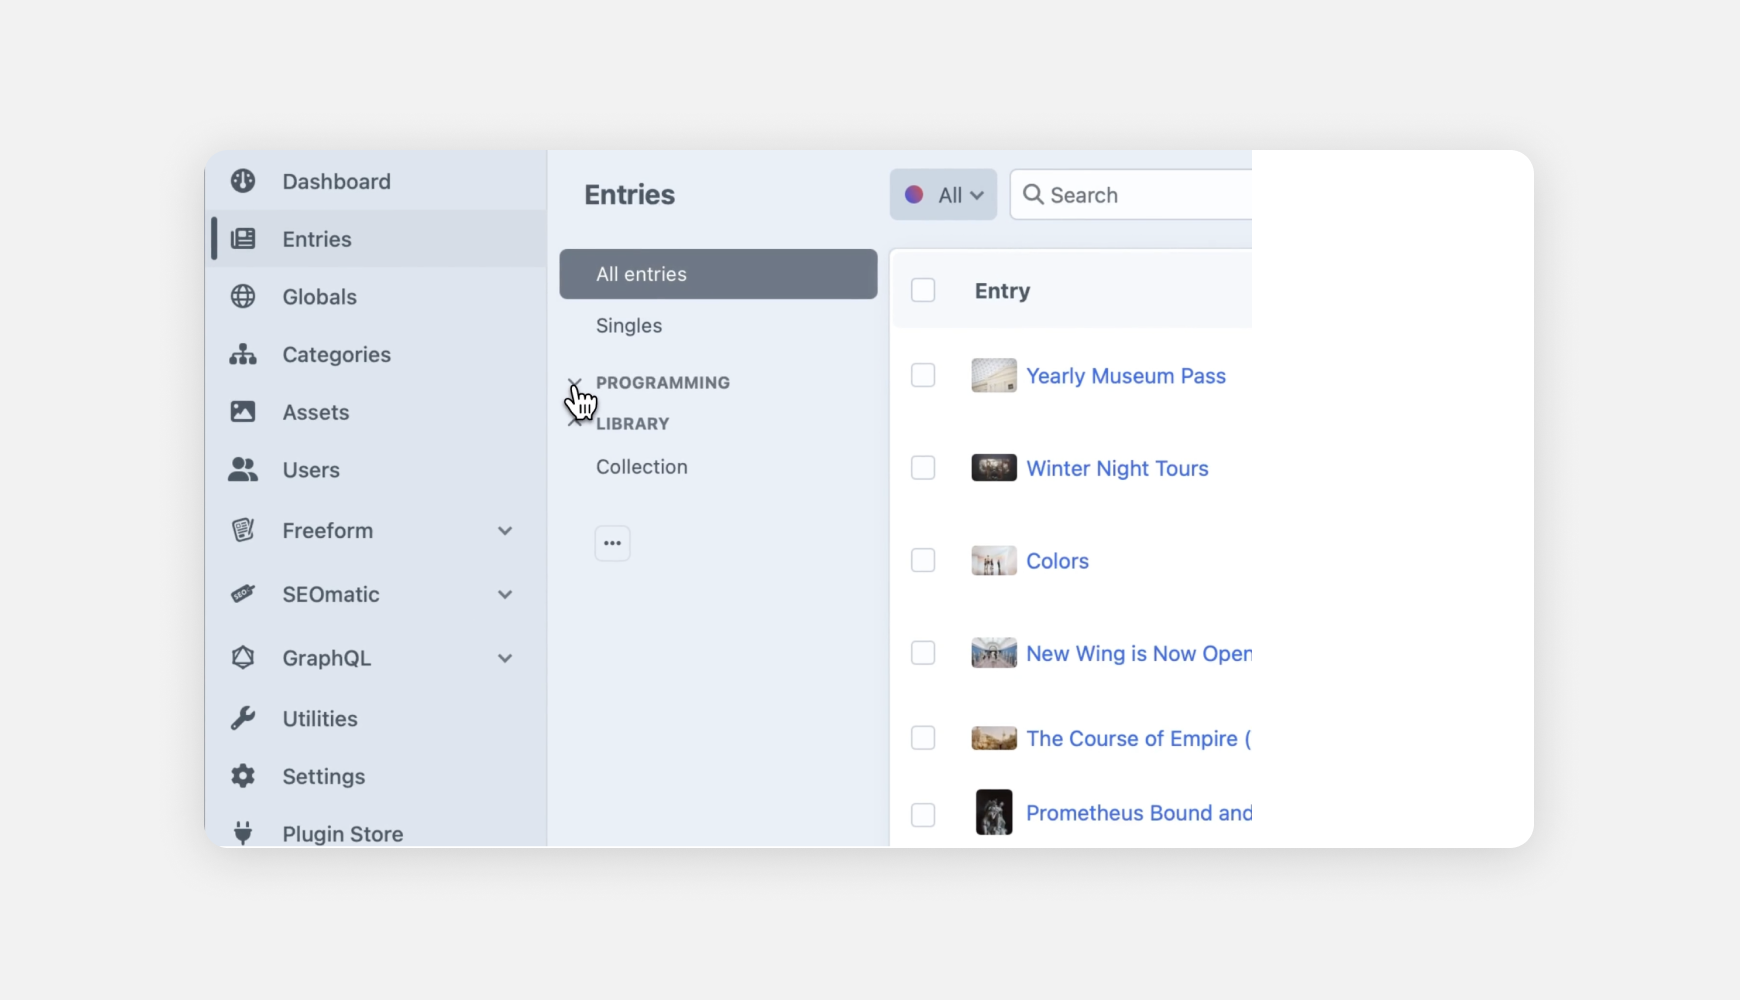This screenshot has width=1740, height=1000.
Task: Open the Plugin Store
Action: point(376,832)
